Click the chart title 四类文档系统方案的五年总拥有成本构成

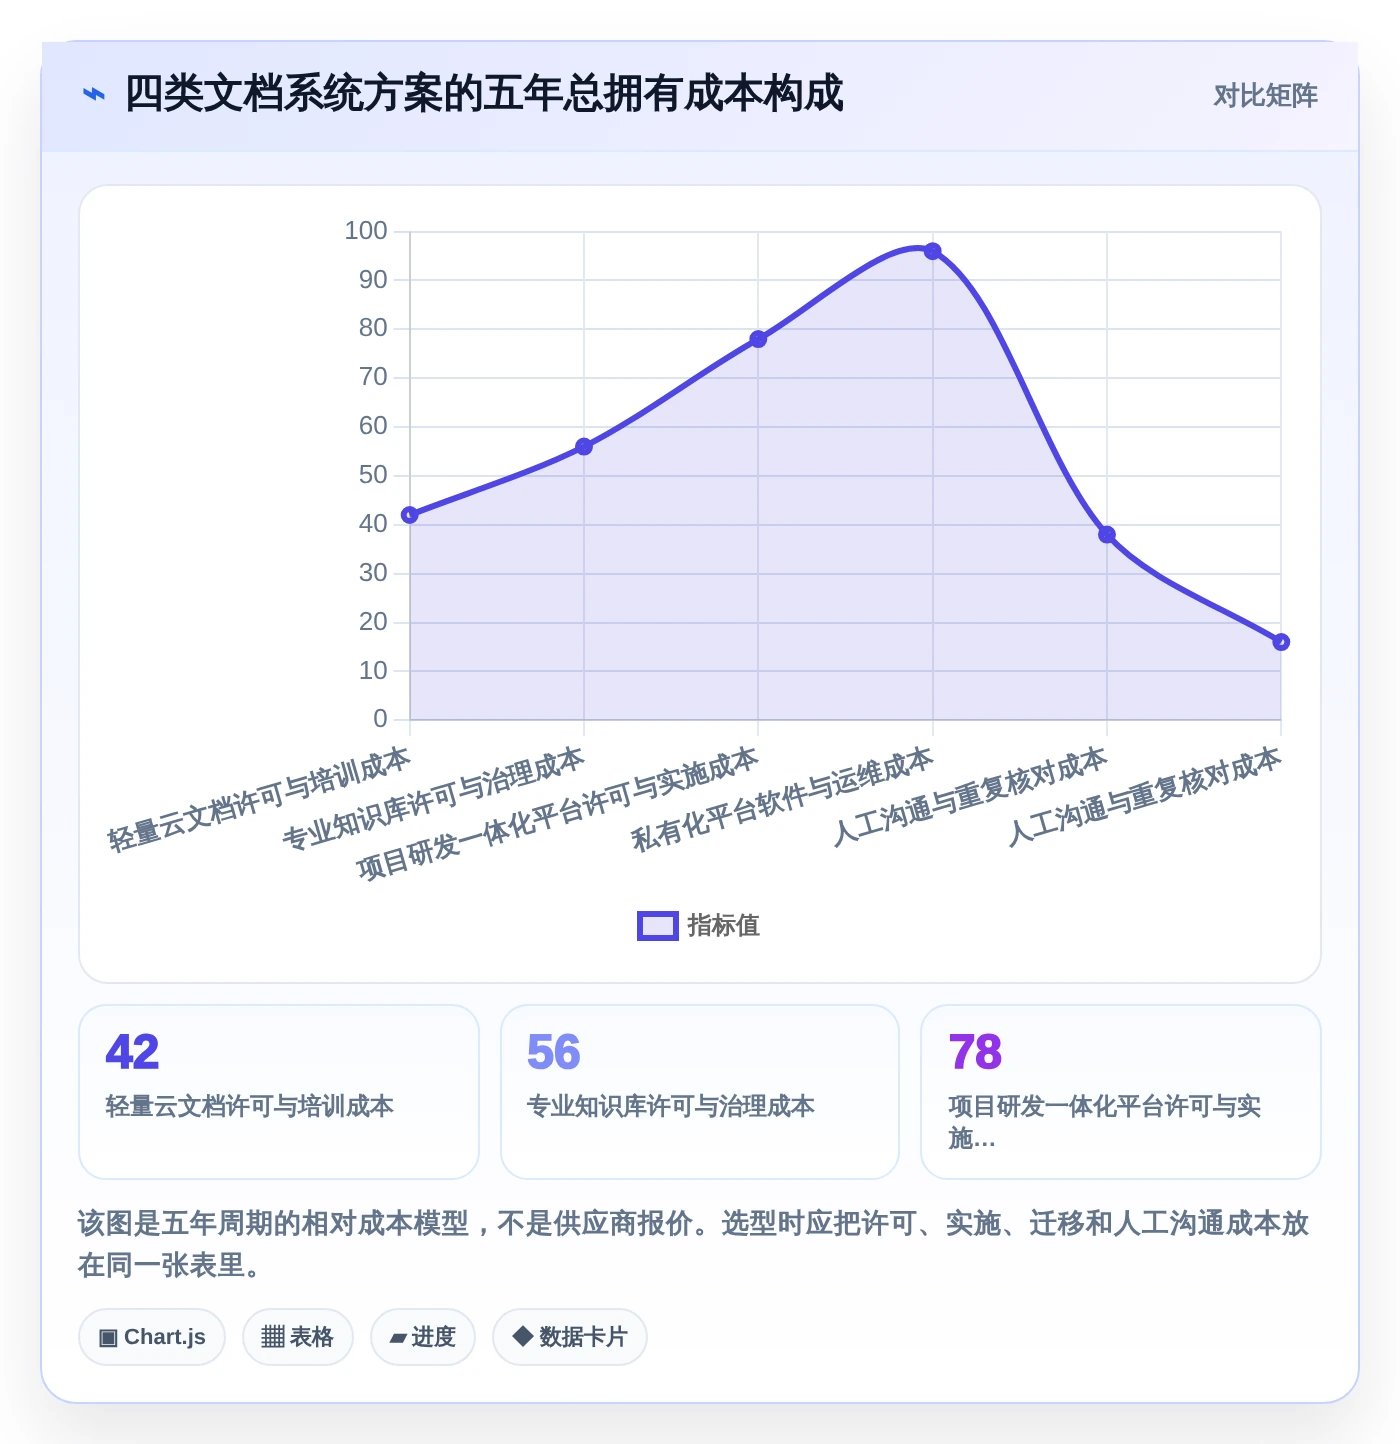coord(484,94)
